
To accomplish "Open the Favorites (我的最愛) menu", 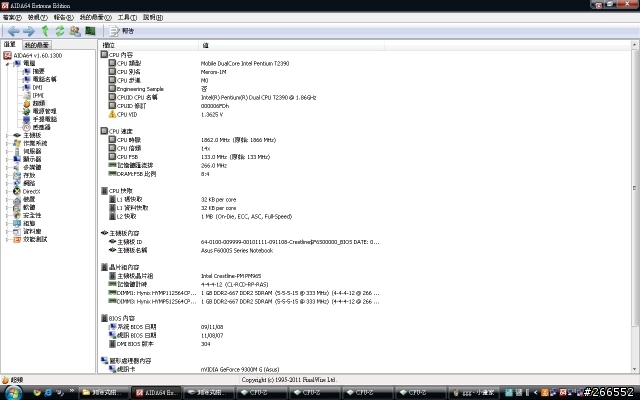I will 95,17.
